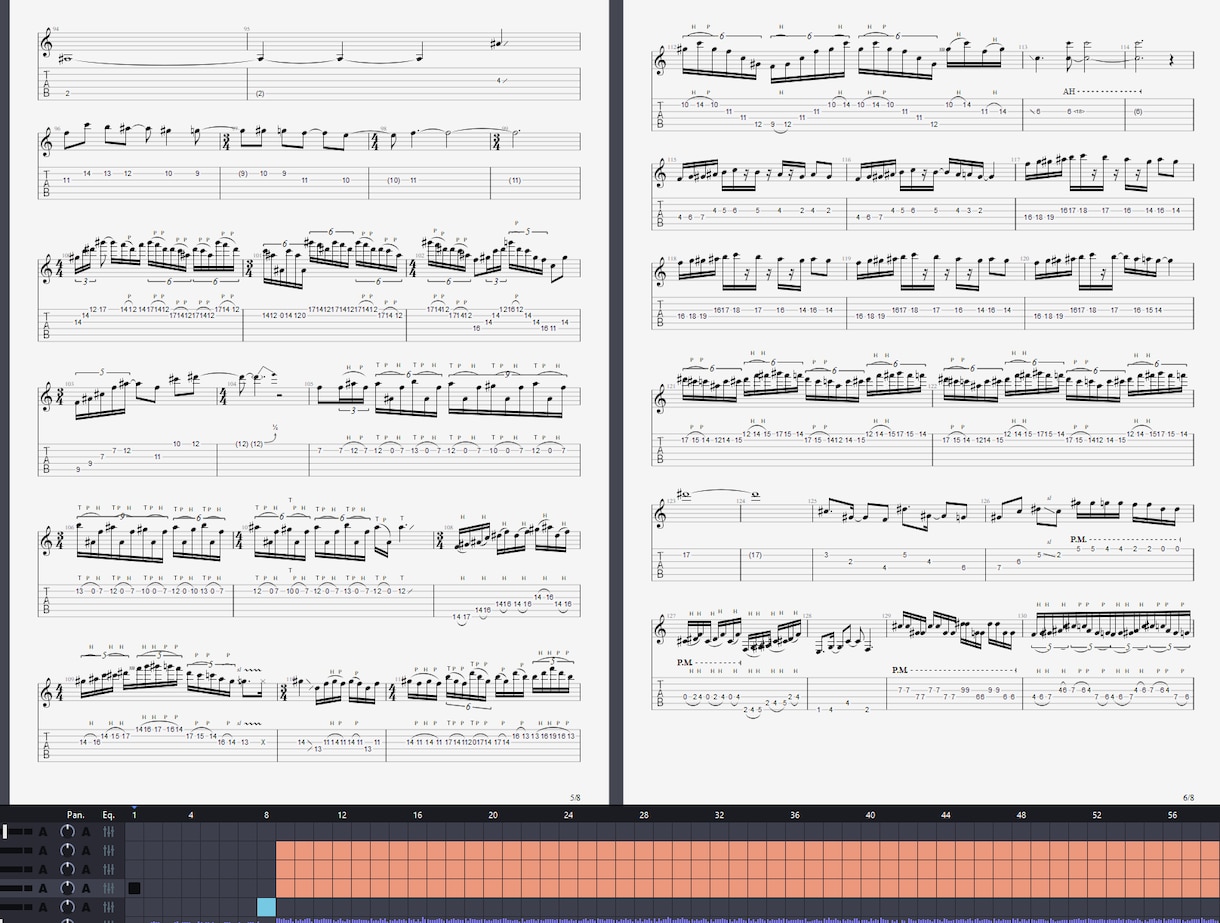Select the bar 40 cell in the fourth track

pyautogui.click(x=871, y=888)
